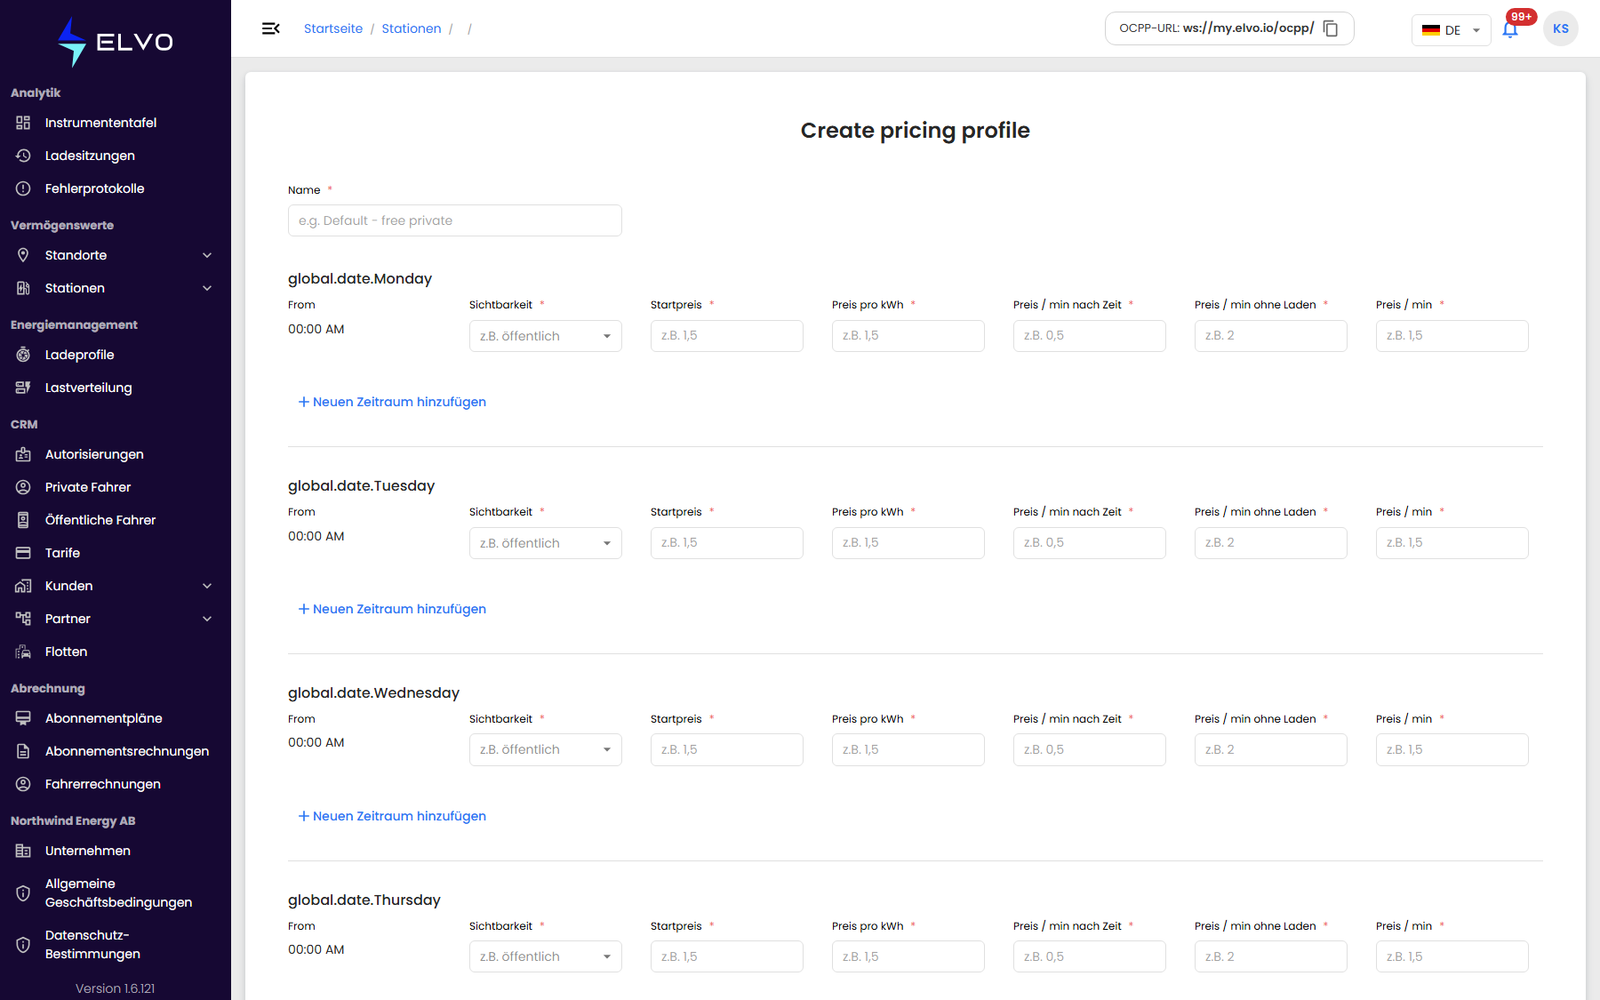The width and height of the screenshot is (1600, 1000).
Task: Focus Tuesday's Preis / min nach Zeit field
Action: click(x=1089, y=543)
